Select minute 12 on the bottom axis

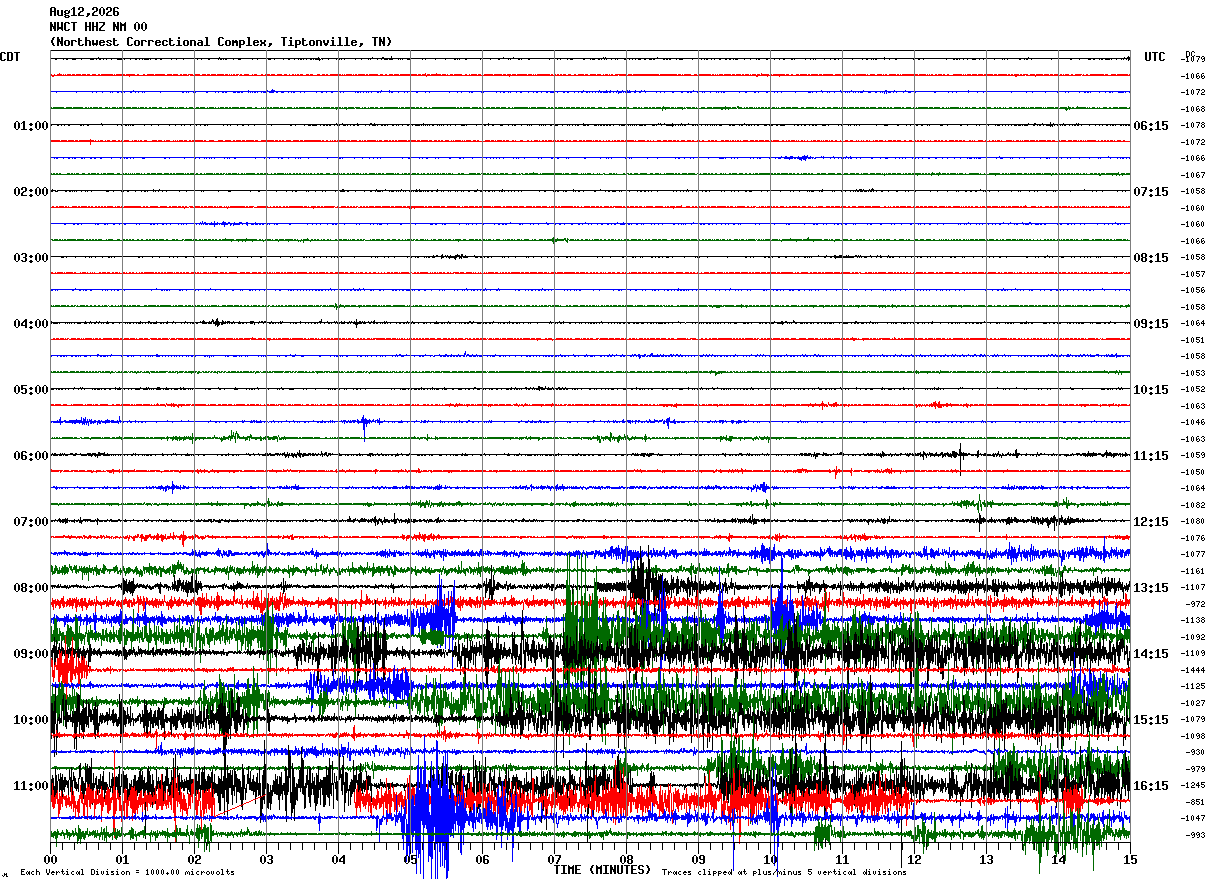[914, 860]
